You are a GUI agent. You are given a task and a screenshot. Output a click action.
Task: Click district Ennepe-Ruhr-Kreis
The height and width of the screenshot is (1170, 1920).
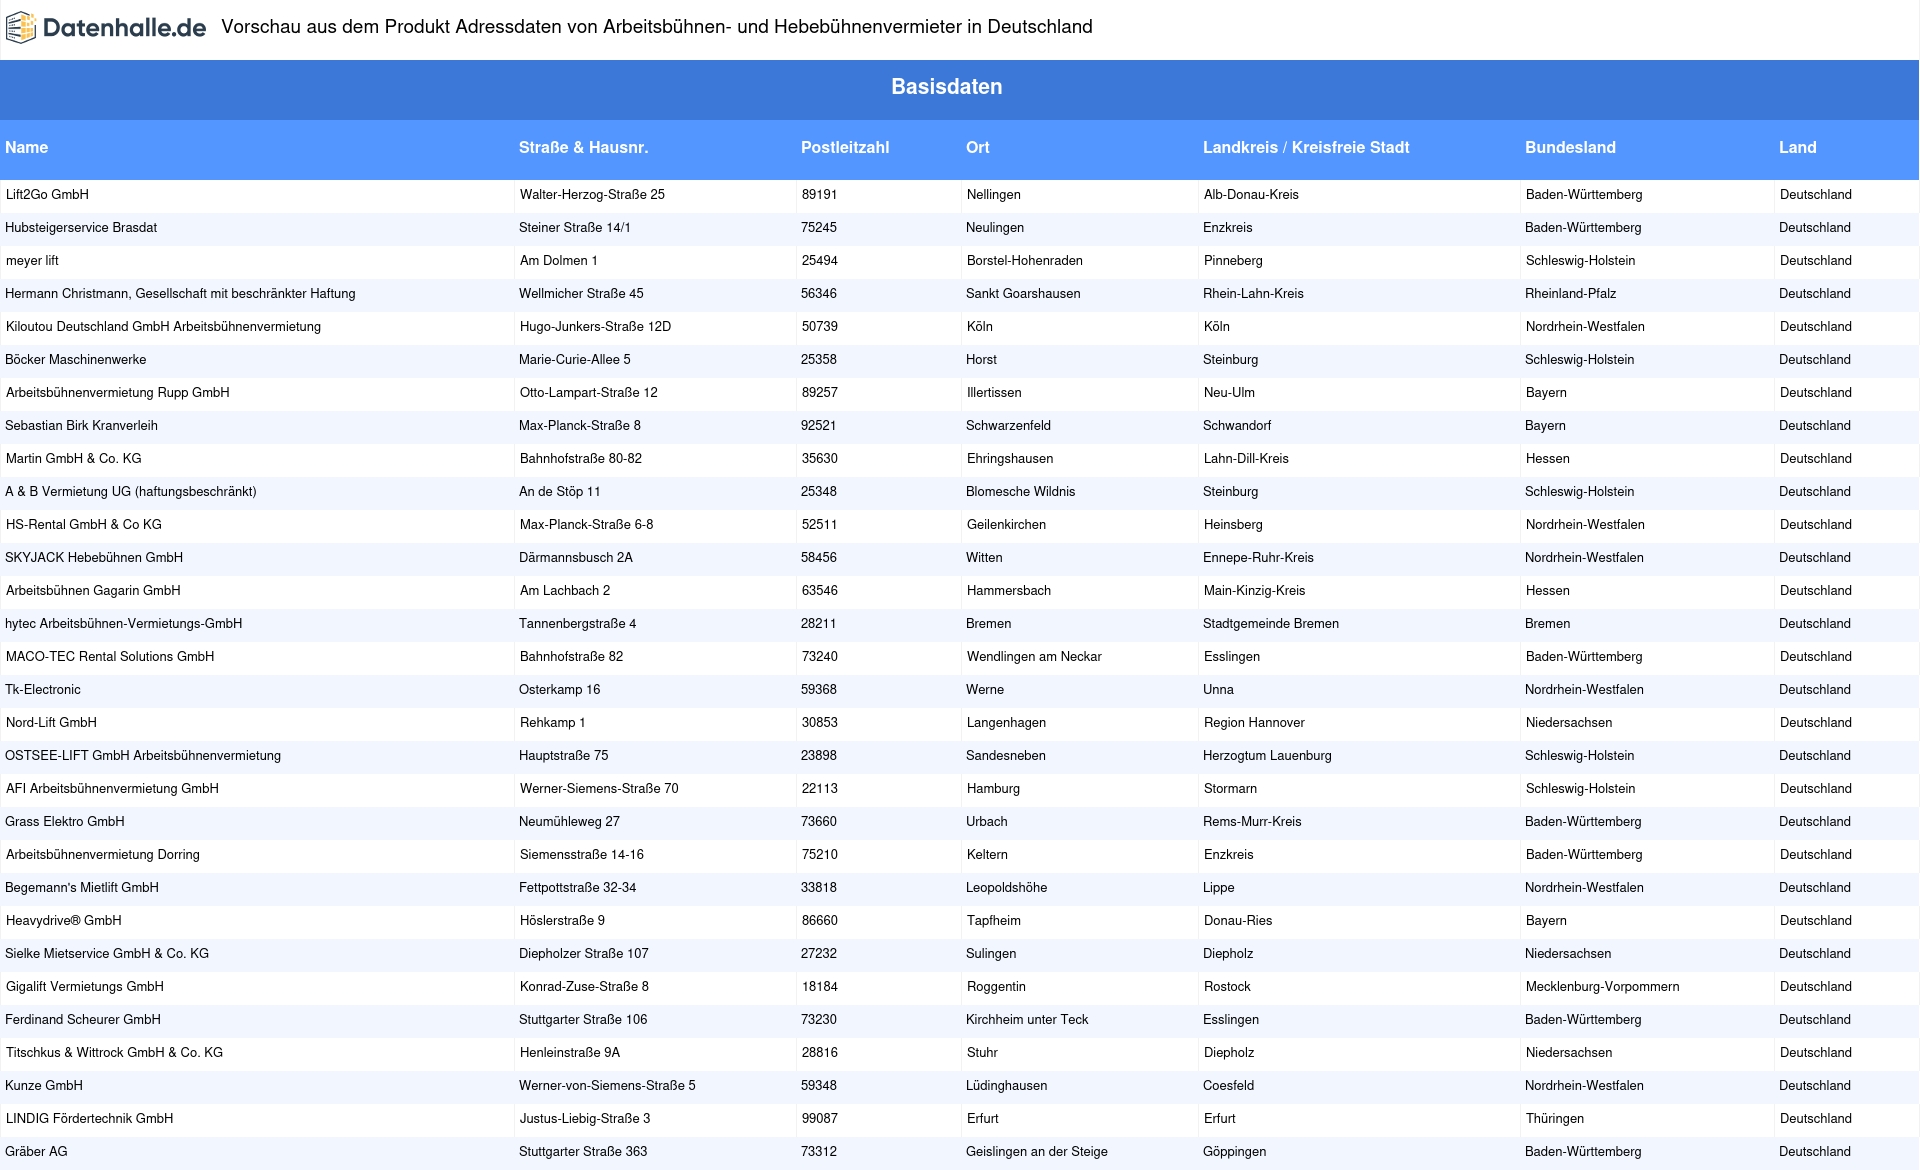tap(1258, 558)
